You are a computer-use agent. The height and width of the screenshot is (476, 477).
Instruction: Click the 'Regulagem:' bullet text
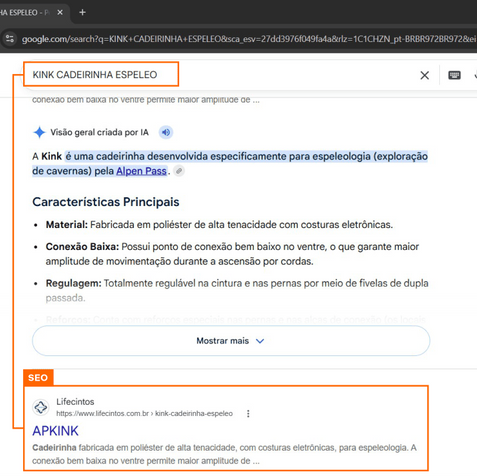pos(237,290)
